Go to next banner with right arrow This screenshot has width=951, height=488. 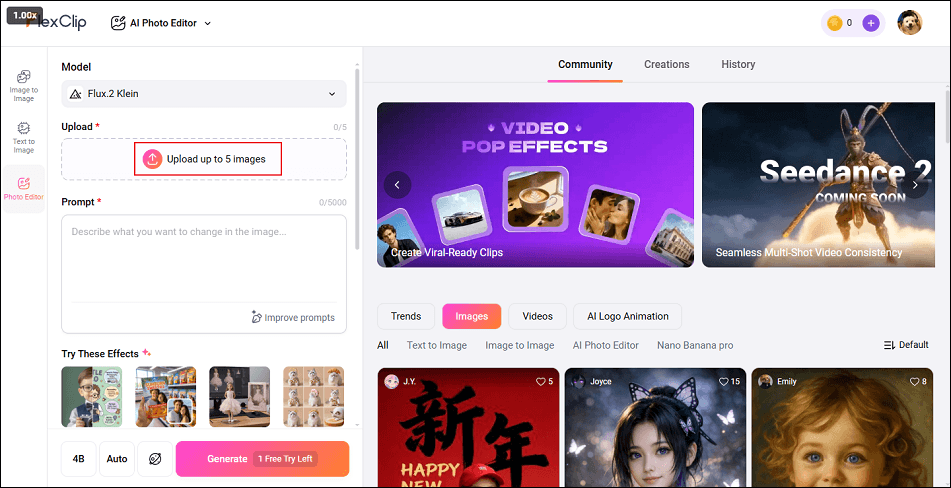pos(915,184)
